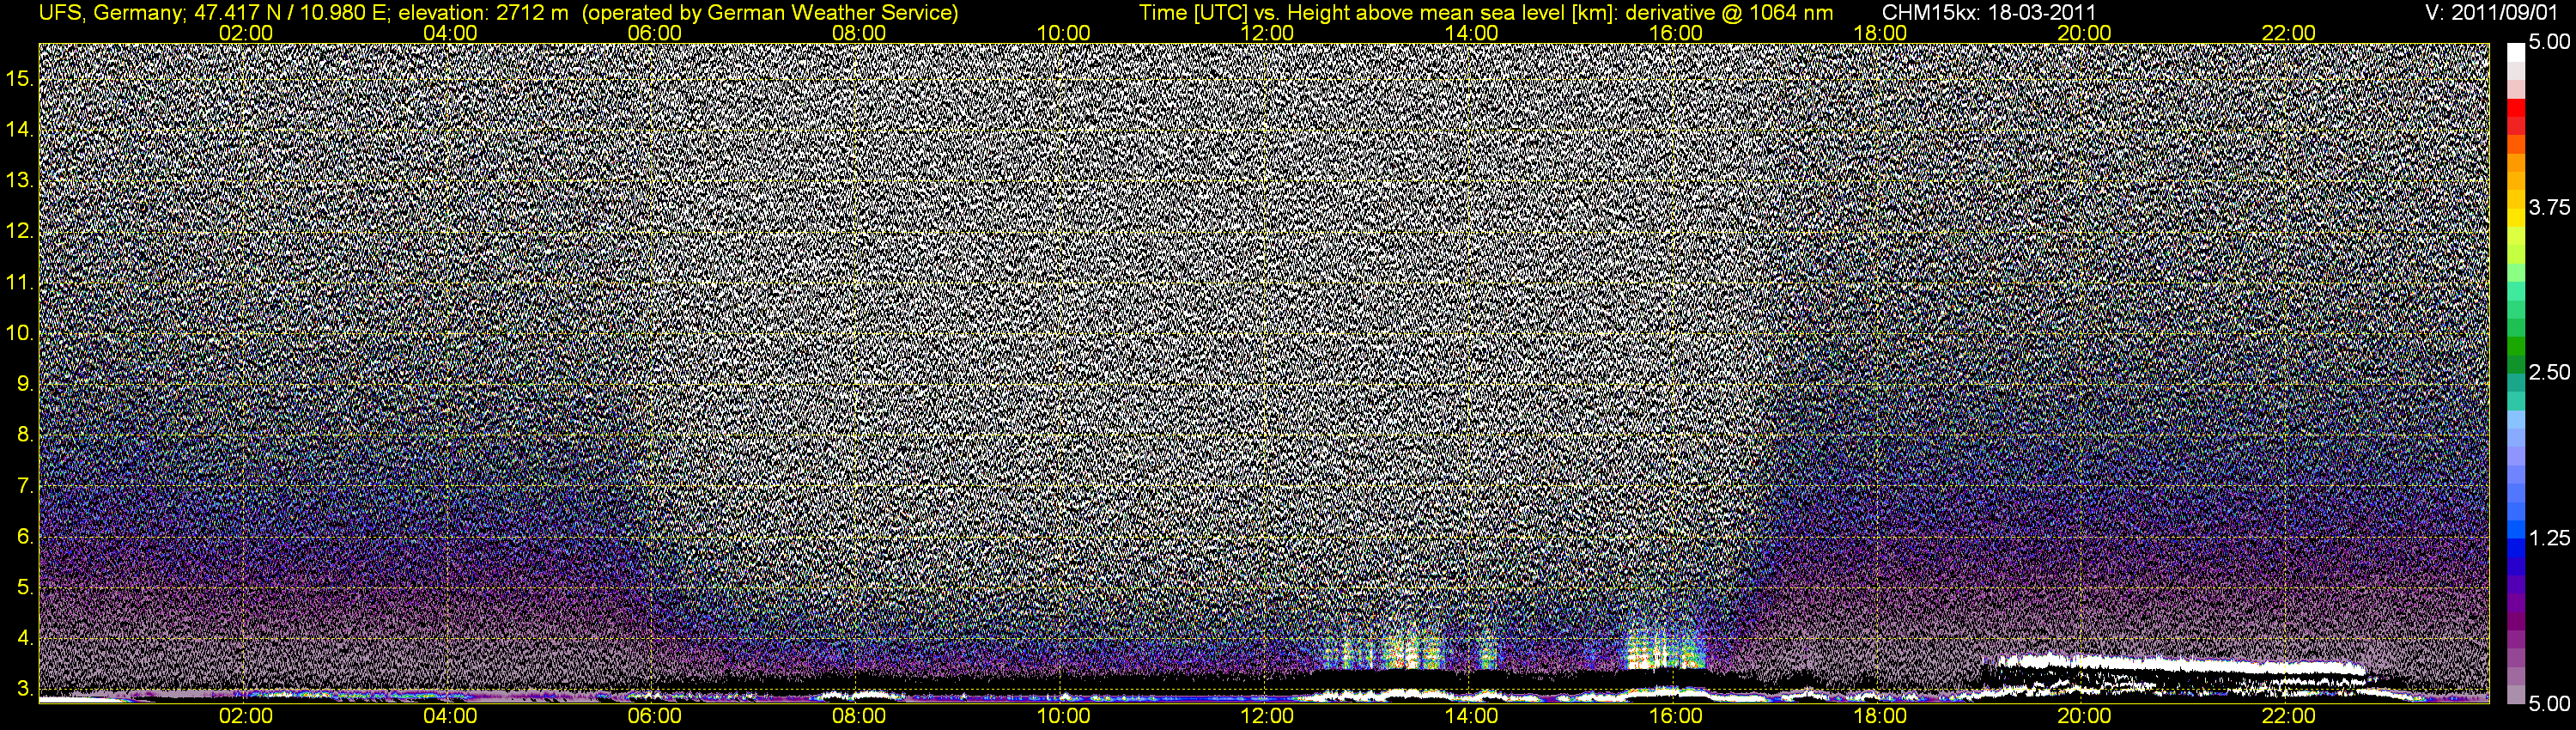The image size is (2576, 730).
Task: Pick the green segment of the colorbar
Action: [2516, 346]
